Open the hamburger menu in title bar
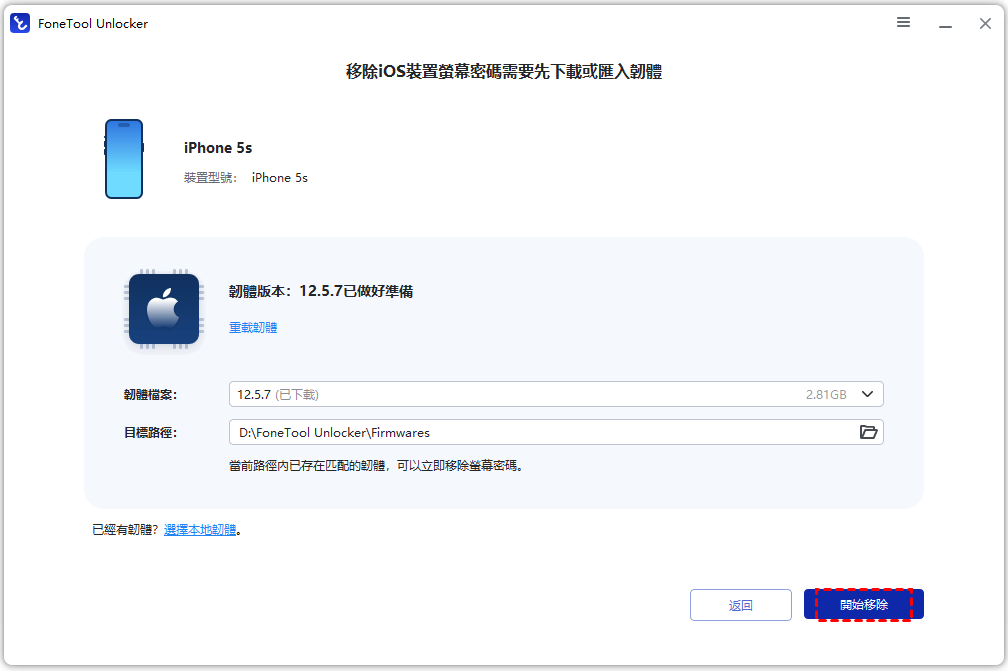This screenshot has width=1008, height=671. pyautogui.click(x=903, y=23)
